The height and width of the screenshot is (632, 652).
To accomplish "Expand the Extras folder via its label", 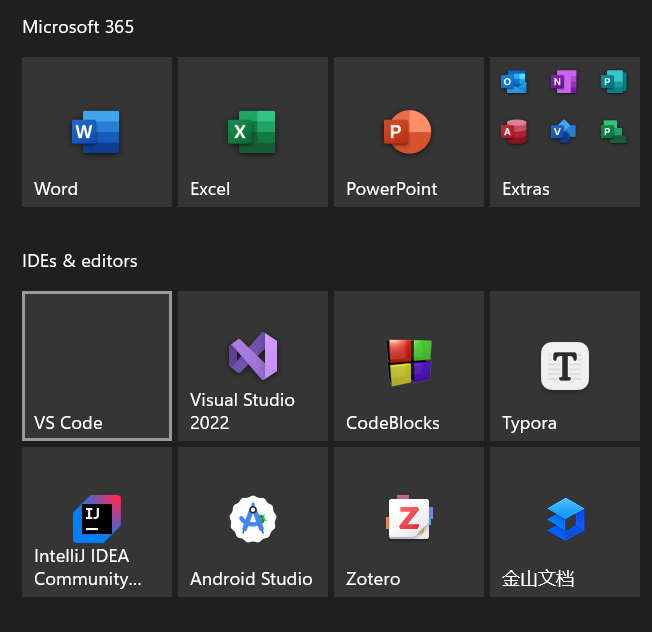I will [526, 189].
